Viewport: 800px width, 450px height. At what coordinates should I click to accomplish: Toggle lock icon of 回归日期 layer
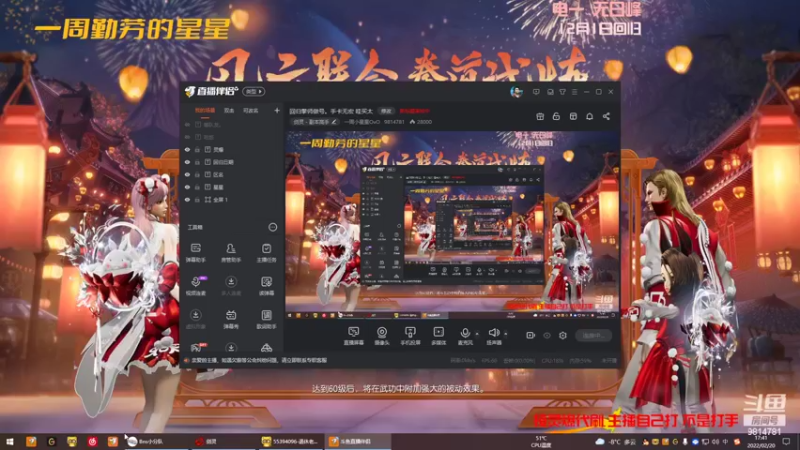point(197,162)
